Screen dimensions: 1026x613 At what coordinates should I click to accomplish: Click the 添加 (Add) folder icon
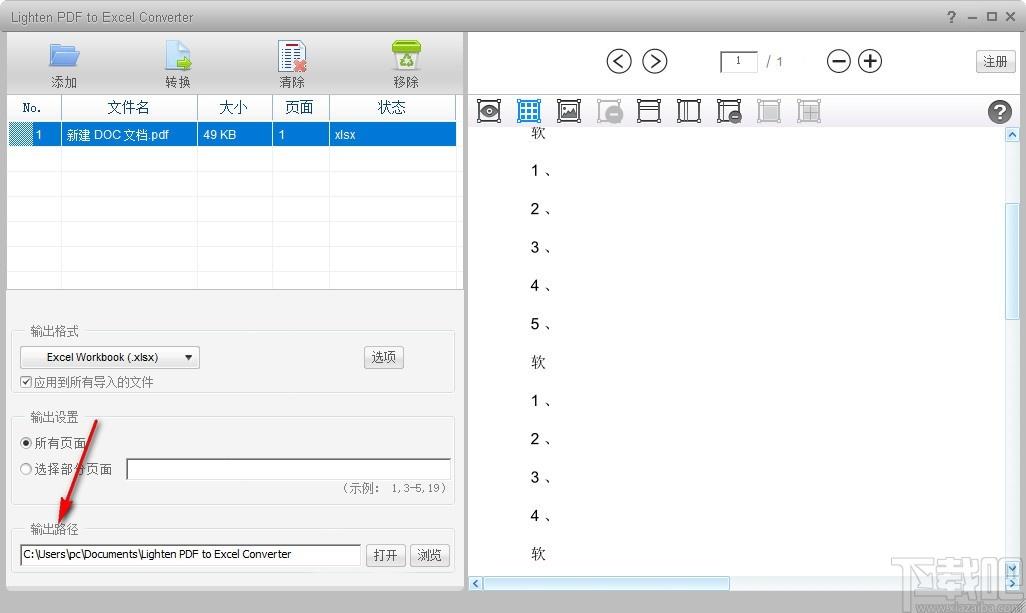(64, 56)
